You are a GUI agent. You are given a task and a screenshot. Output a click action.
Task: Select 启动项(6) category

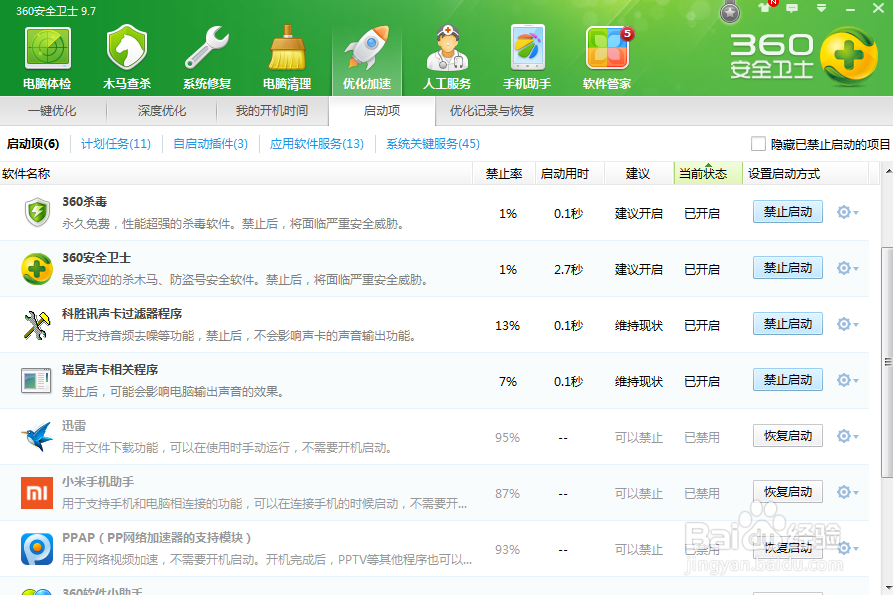(x=33, y=144)
